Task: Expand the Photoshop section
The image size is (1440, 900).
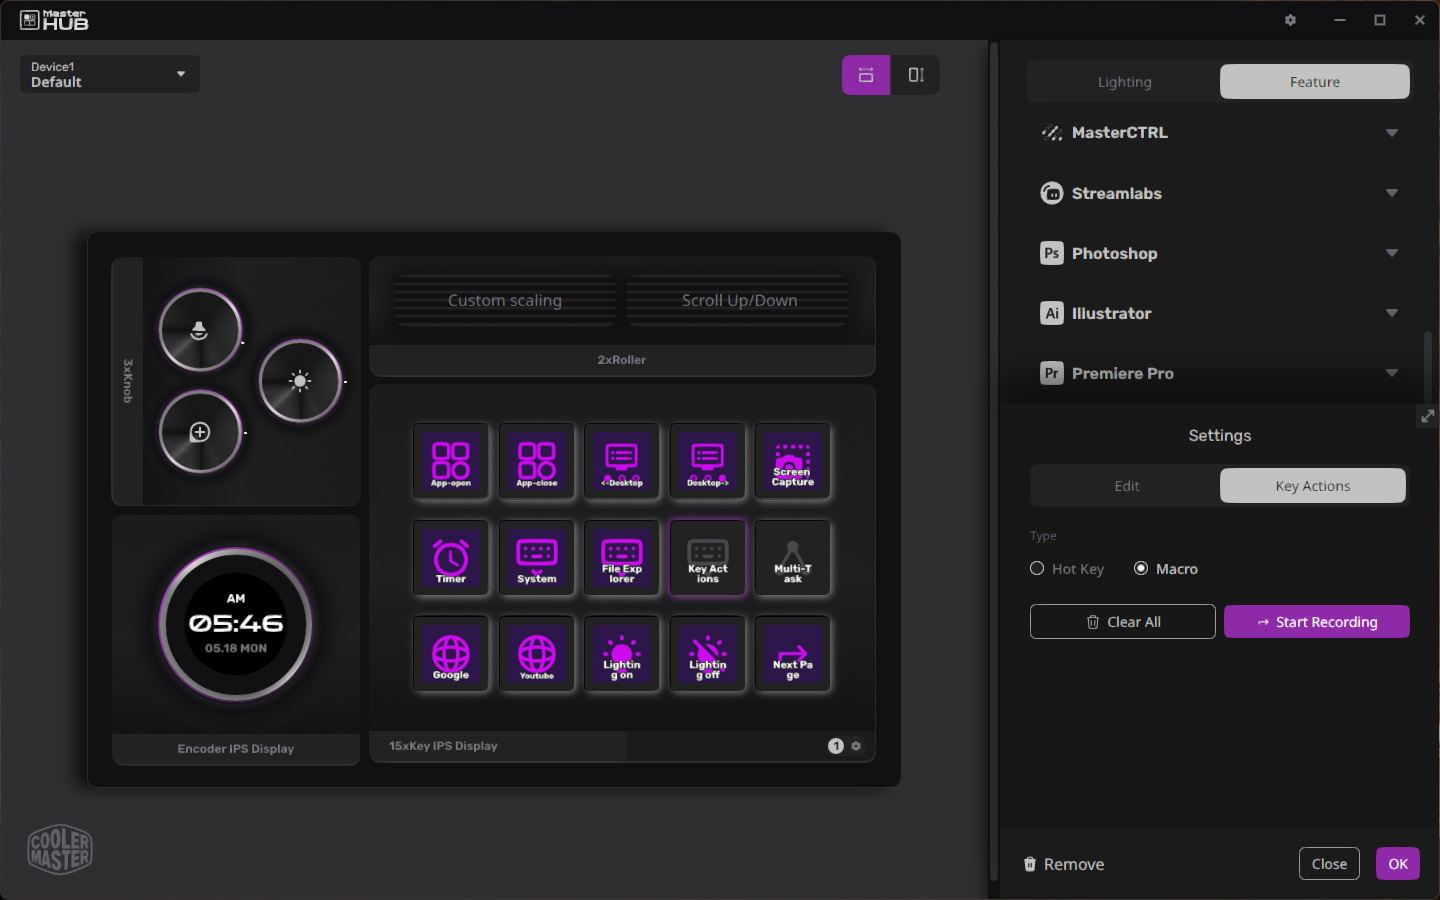Action: (x=1213, y=253)
